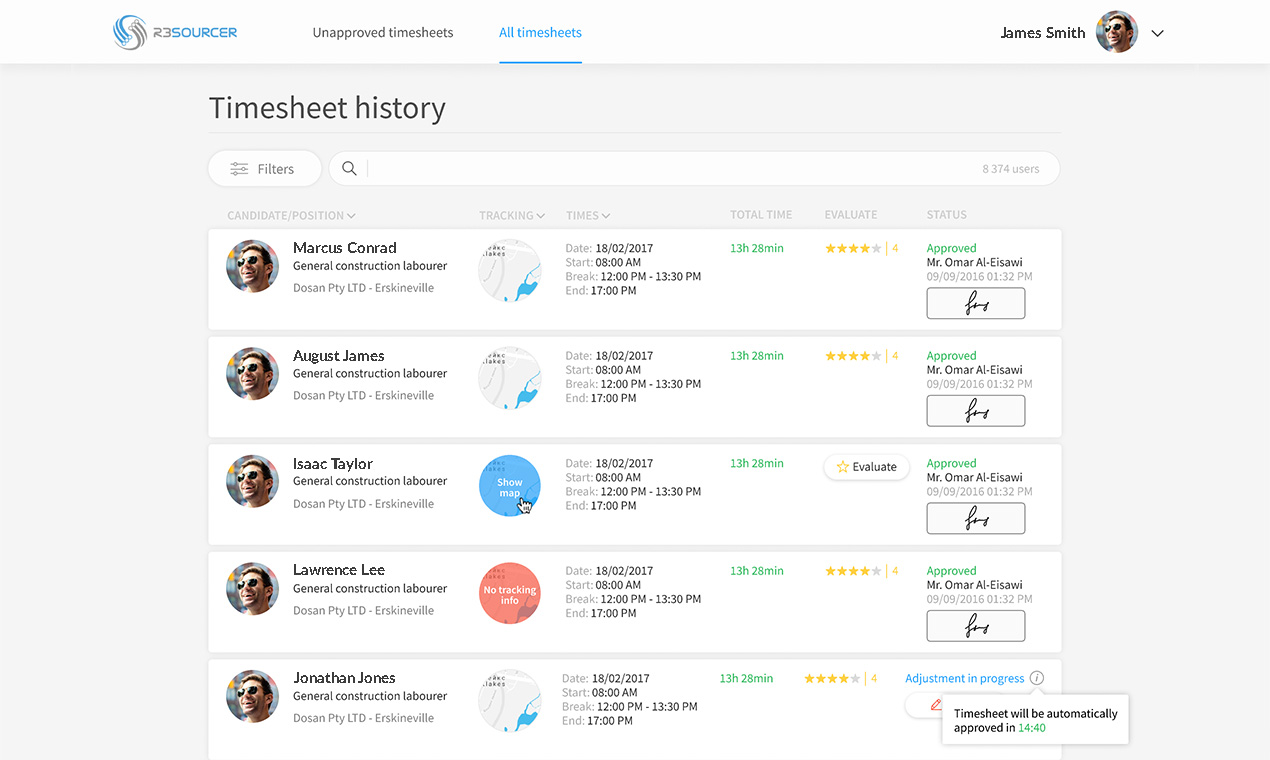Image resolution: width=1270 pixels, height=760 pixels.
Task: Click the red No tracking info circle
Action: [510, 594]
